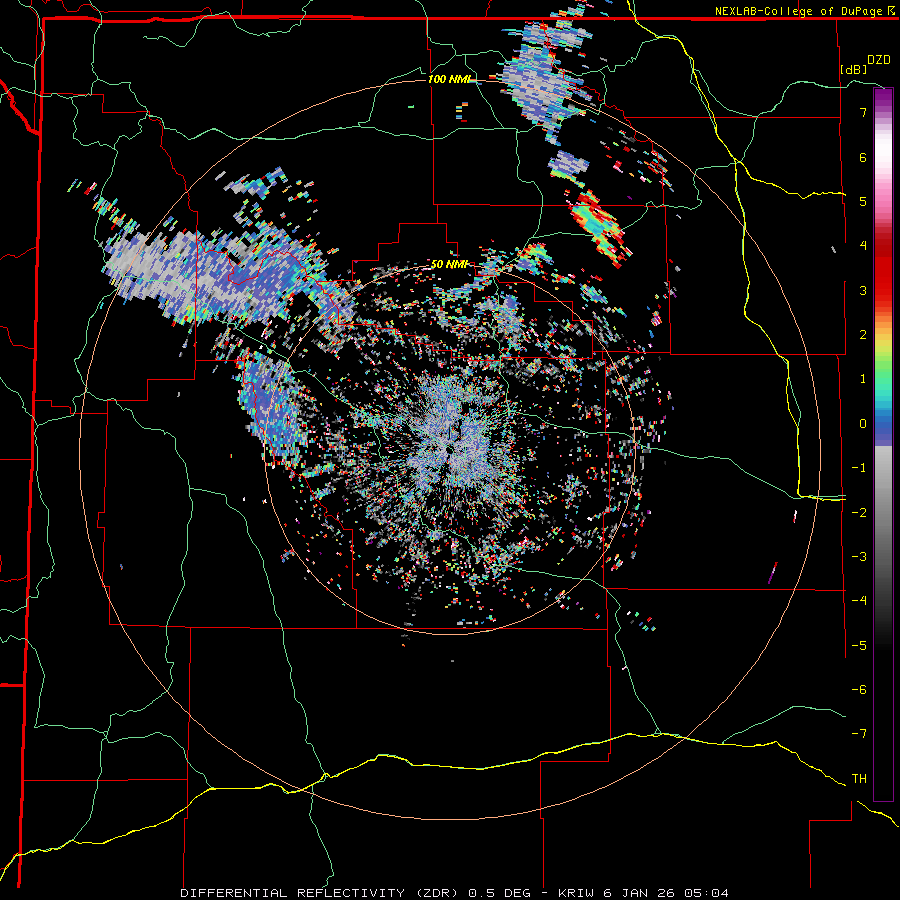Click the DIFFERENTIAL REFLECTIVITY (ZDR) title text
This screenshot has width=900, height=900.
click(321, 893)
